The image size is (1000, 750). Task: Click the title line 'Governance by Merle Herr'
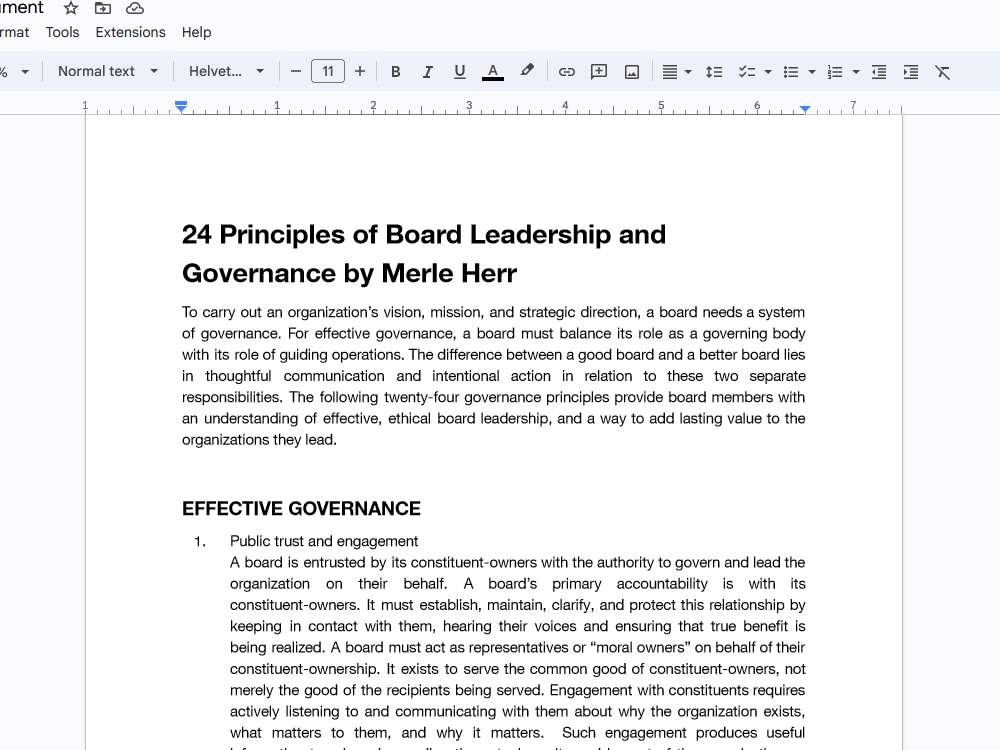click(x=349, y=273)
